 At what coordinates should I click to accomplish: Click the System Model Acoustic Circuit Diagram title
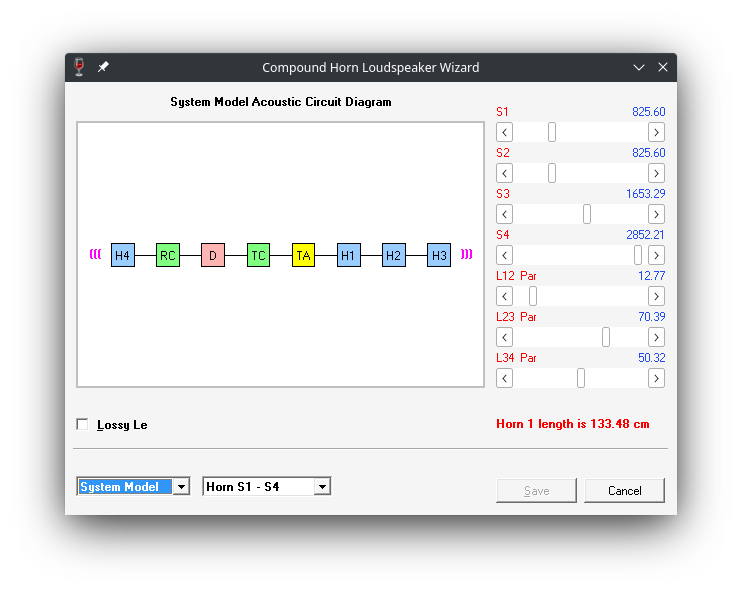click(x=281, y=102)
